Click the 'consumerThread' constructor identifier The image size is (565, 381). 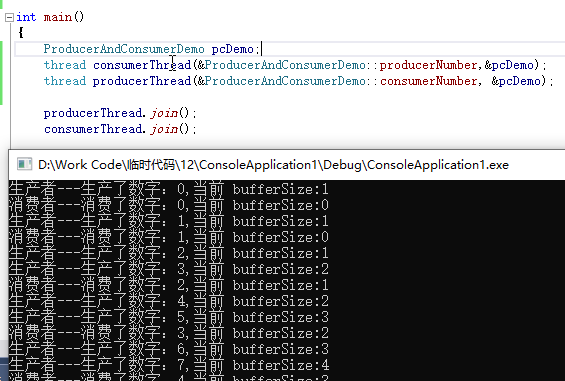[x=142, y=65]
